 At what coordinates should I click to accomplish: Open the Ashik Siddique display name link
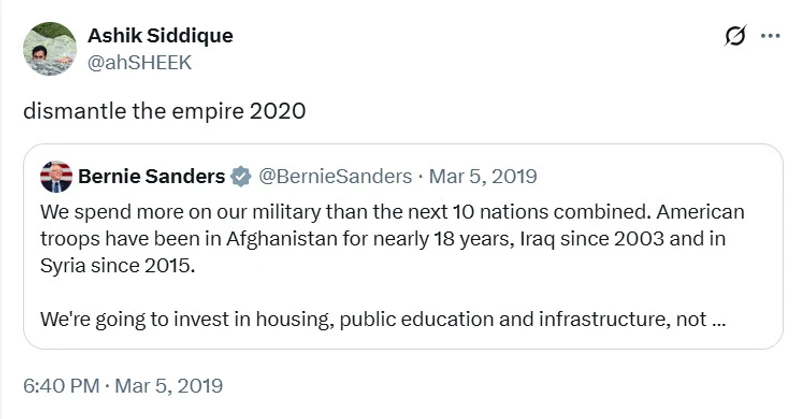point(160,35)
